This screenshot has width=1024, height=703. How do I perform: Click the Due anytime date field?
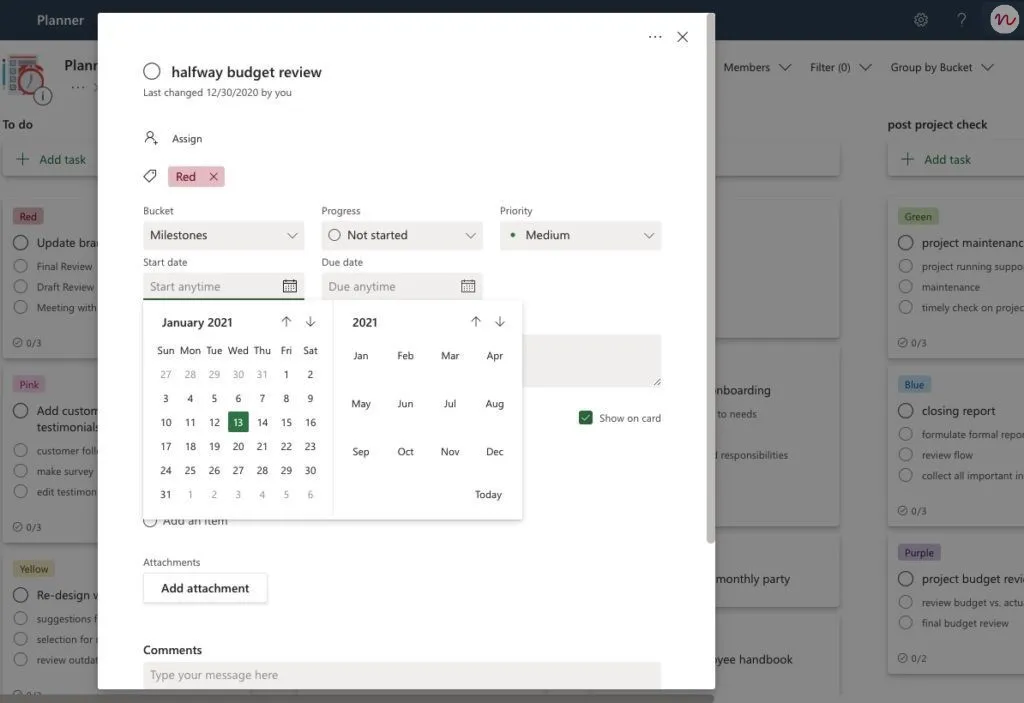pos(402,286)
